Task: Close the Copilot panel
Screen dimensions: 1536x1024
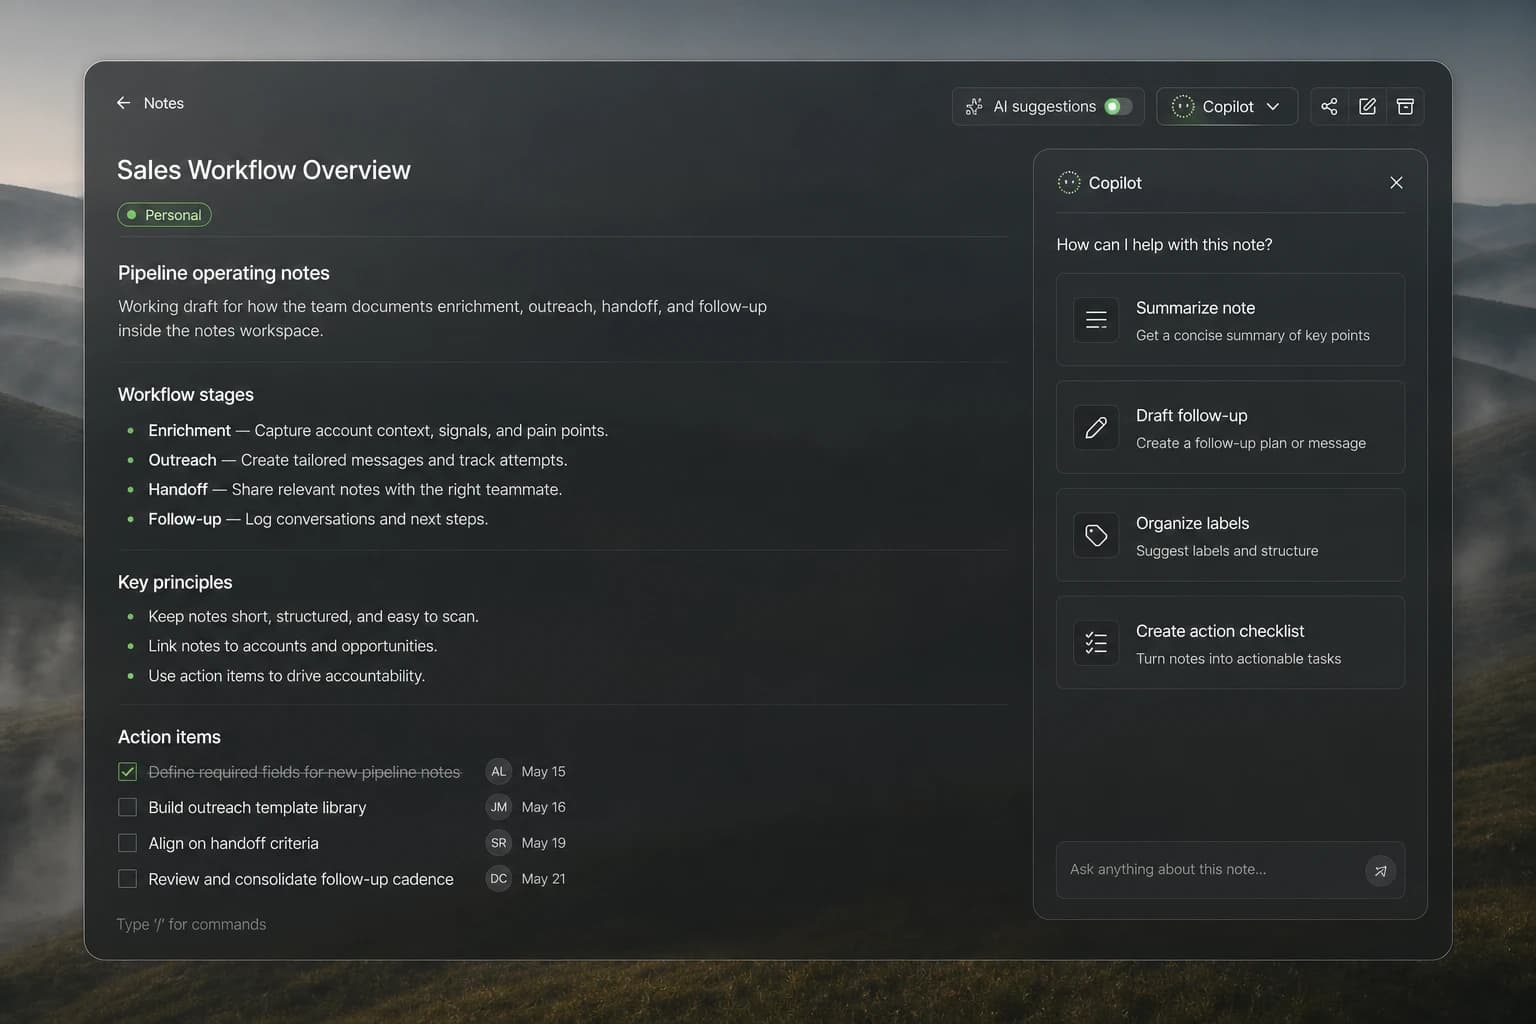Action: (x=1396, y=182)
